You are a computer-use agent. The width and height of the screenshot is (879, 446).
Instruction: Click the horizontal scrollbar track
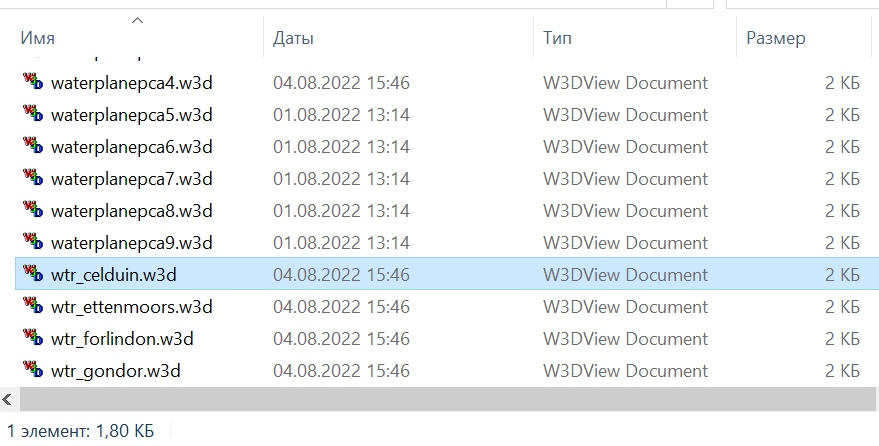point(446,399)
